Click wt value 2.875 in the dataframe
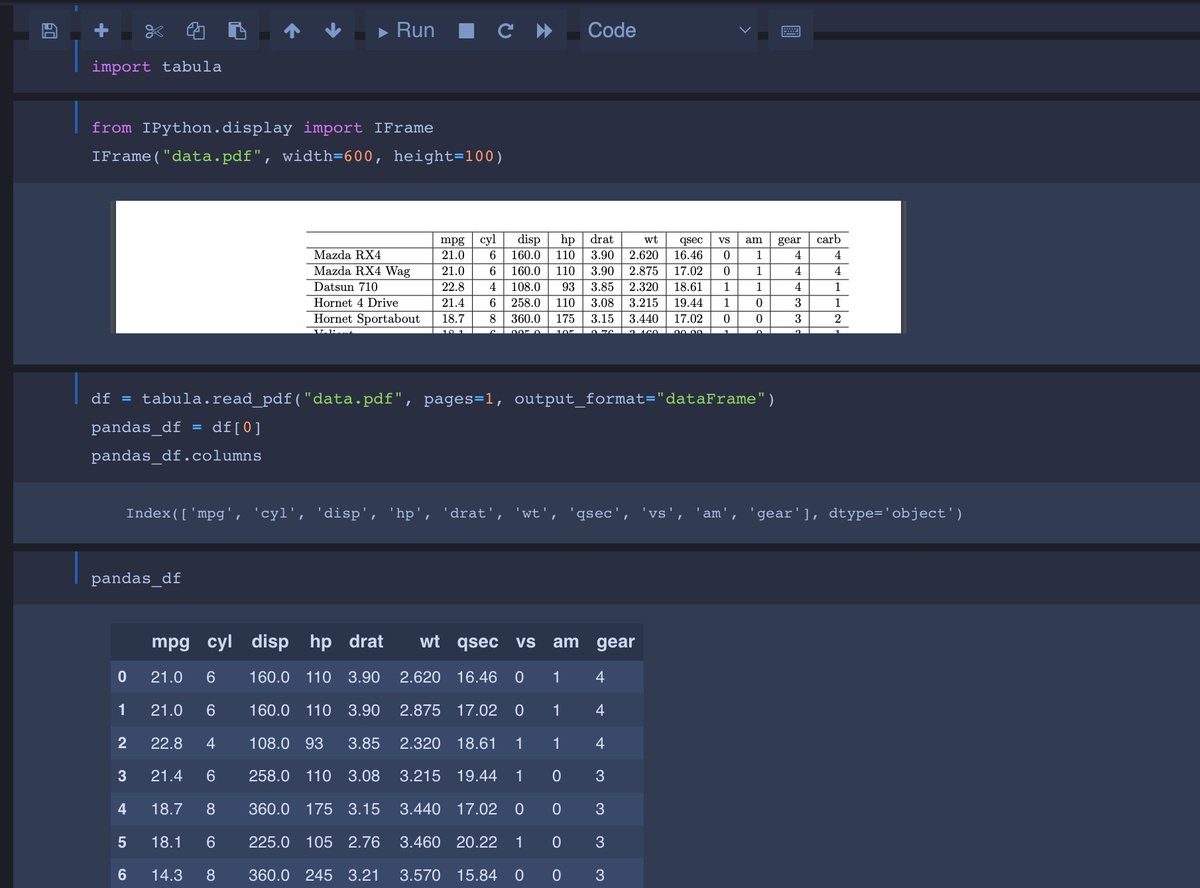 [x=420, y=710]
